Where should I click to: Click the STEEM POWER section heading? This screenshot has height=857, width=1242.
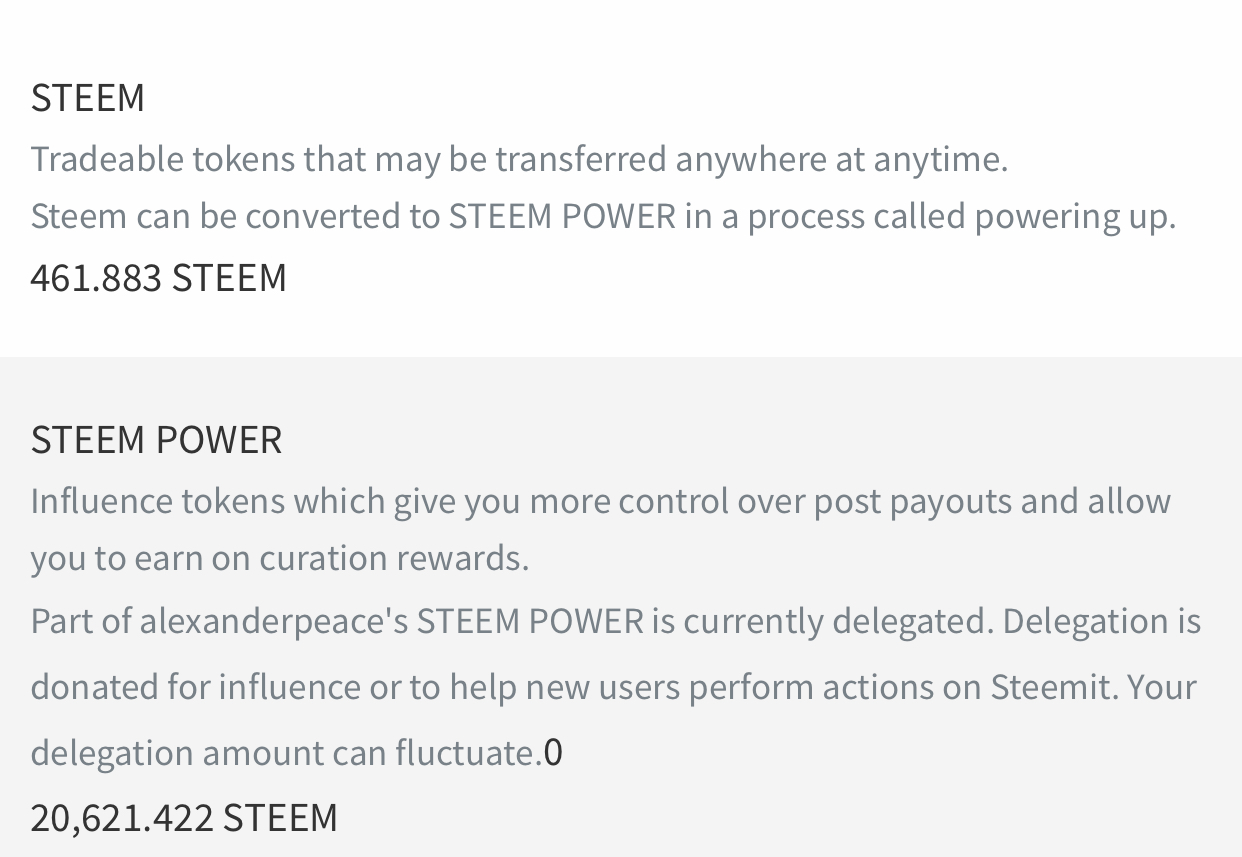click(157, 440)
